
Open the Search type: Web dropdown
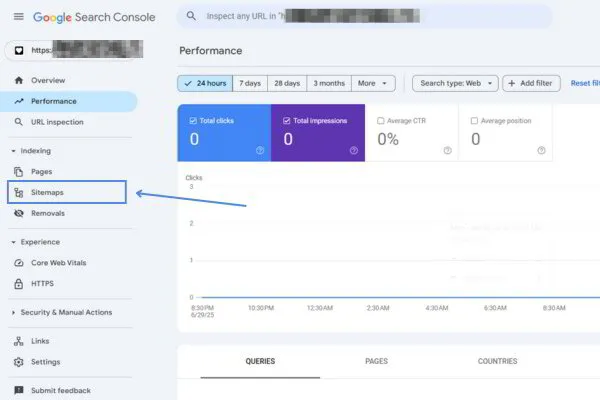456,84
